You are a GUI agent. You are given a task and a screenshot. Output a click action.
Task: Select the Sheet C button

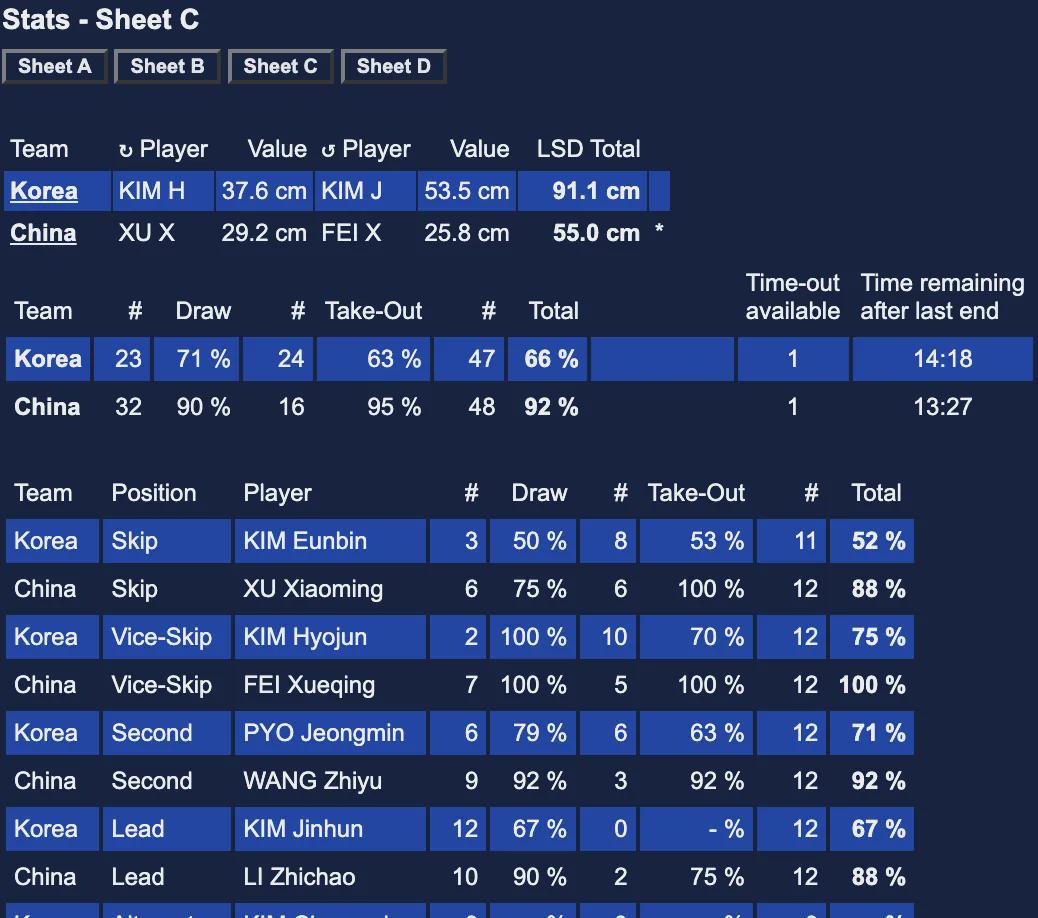(280, 66)
